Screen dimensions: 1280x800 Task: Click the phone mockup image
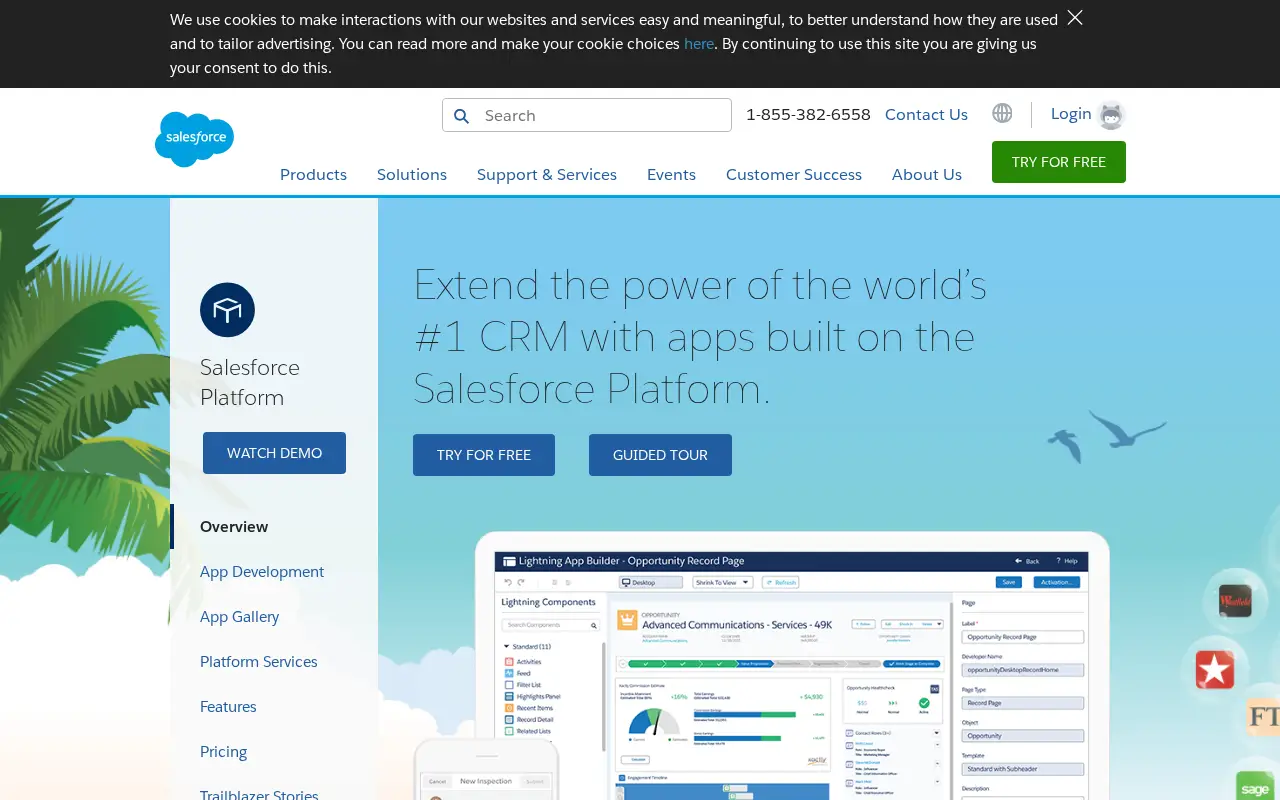pos(486,770)
